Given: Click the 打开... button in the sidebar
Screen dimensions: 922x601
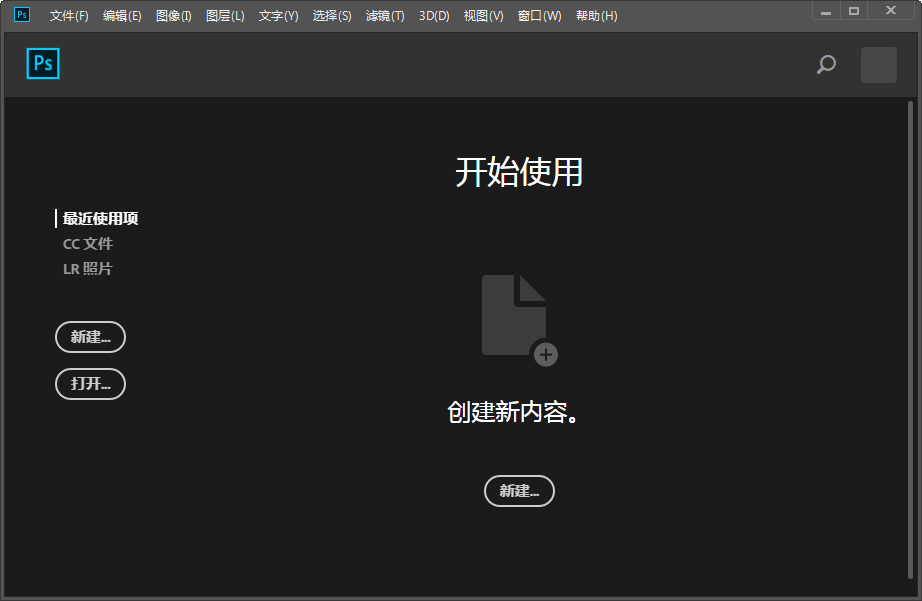Looking at the screenshot, I should [x=91, y=384].
